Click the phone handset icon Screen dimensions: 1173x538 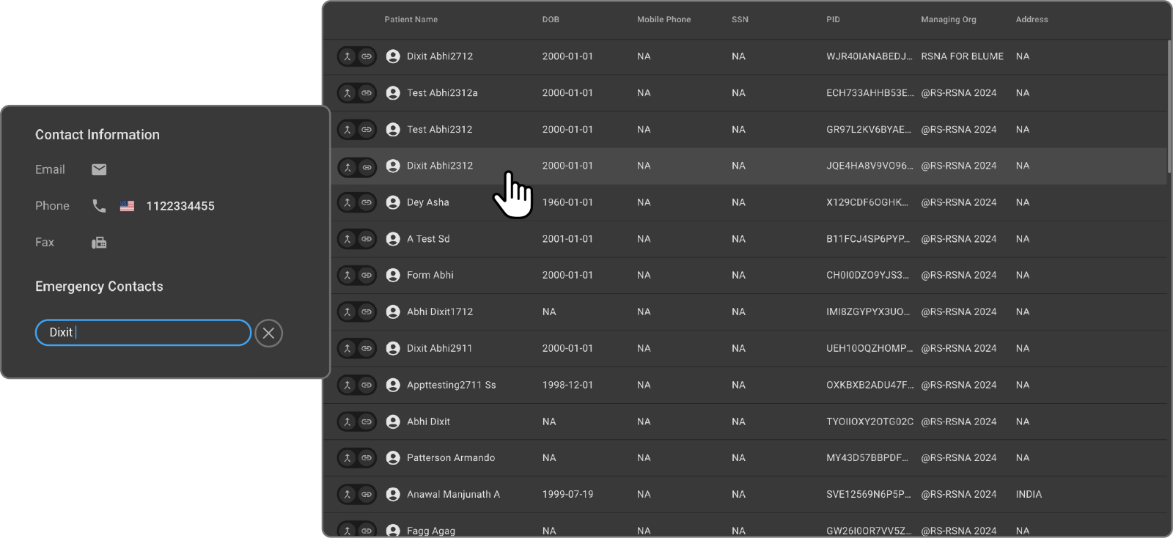99,206
